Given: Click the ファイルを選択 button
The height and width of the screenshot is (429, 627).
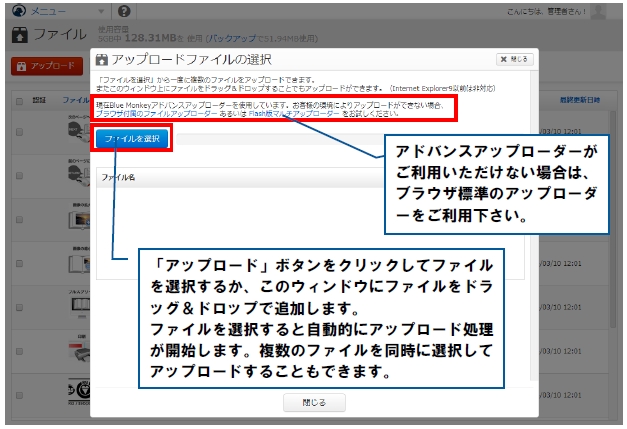Looking at the screenshot, I should 132,138.
